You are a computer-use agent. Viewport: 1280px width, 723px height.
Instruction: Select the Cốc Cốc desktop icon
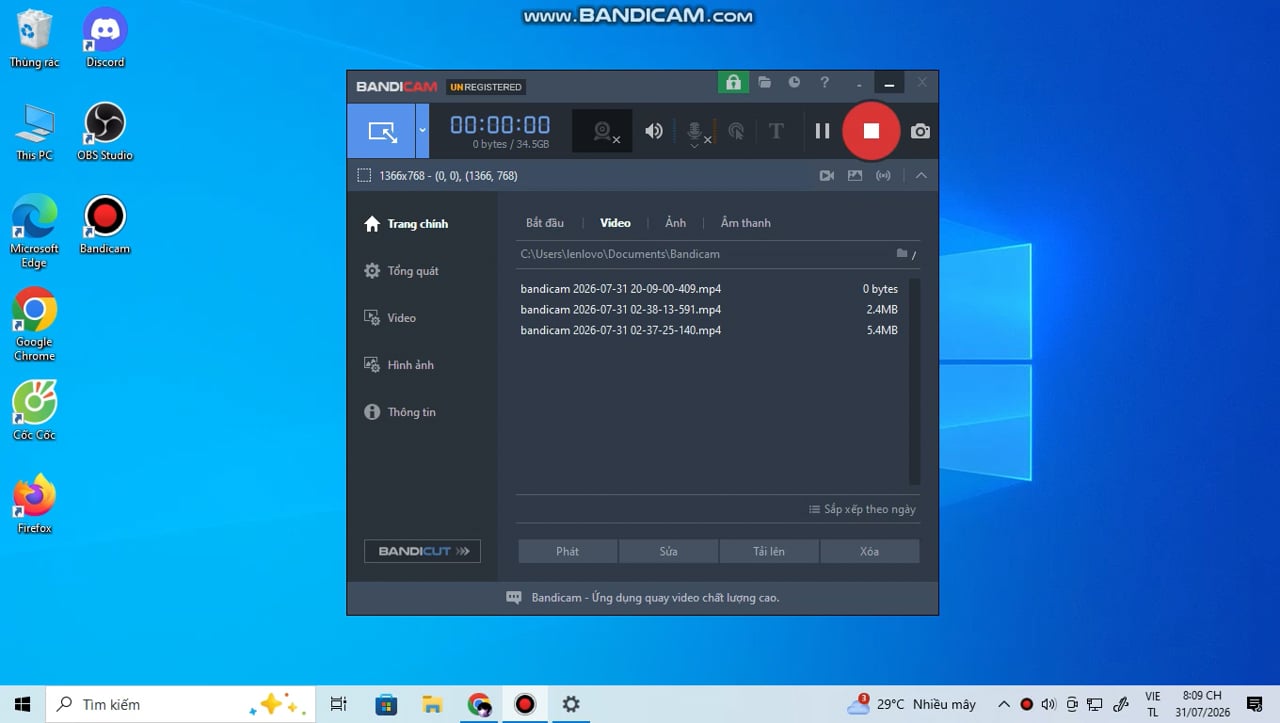click(34, 411)
